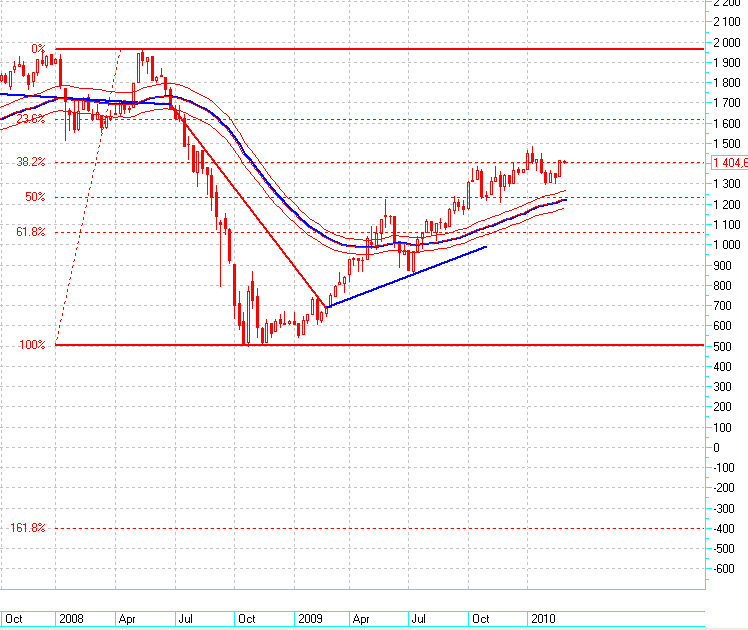The image size is (748, 630).
Task: Click the positive 400 value on the price axis
Action: click(722, 367)
